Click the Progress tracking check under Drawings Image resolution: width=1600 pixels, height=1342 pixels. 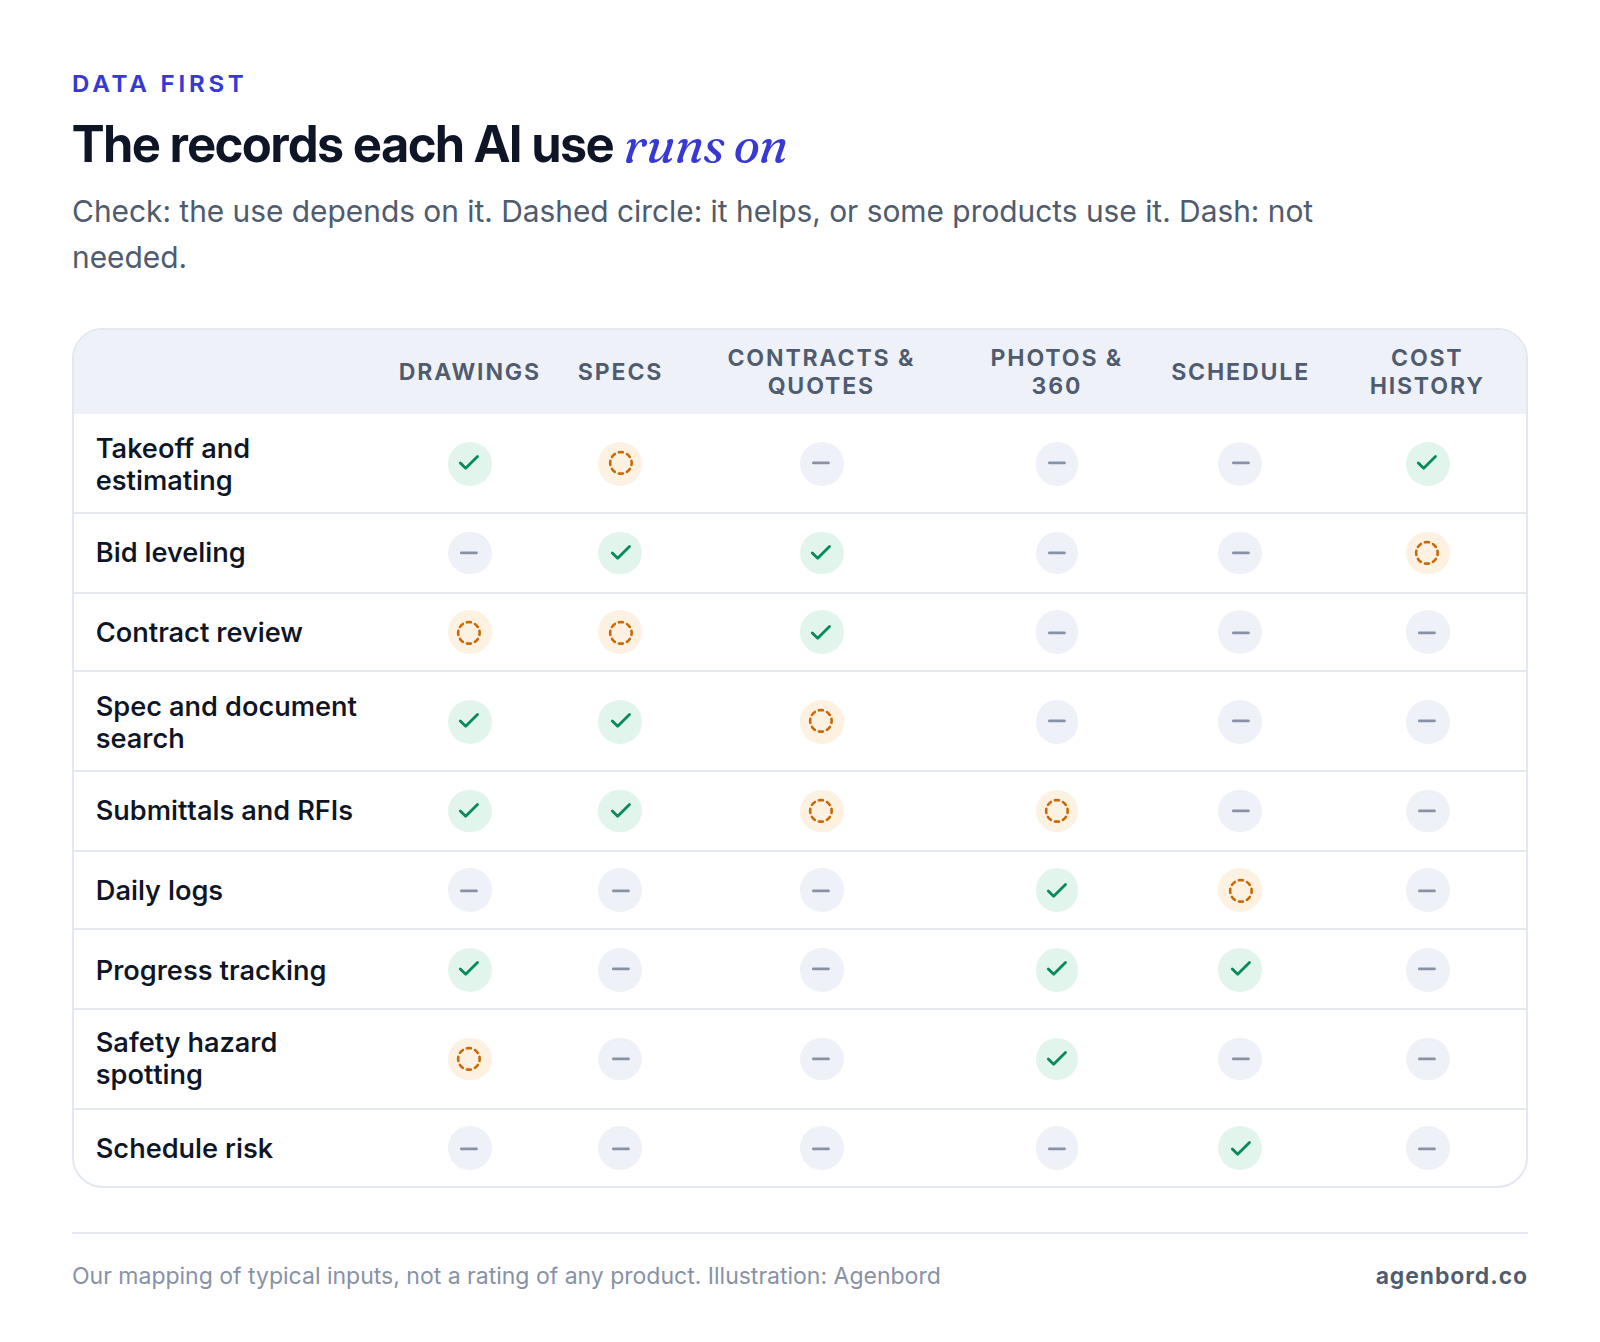[x=469, y=969]
